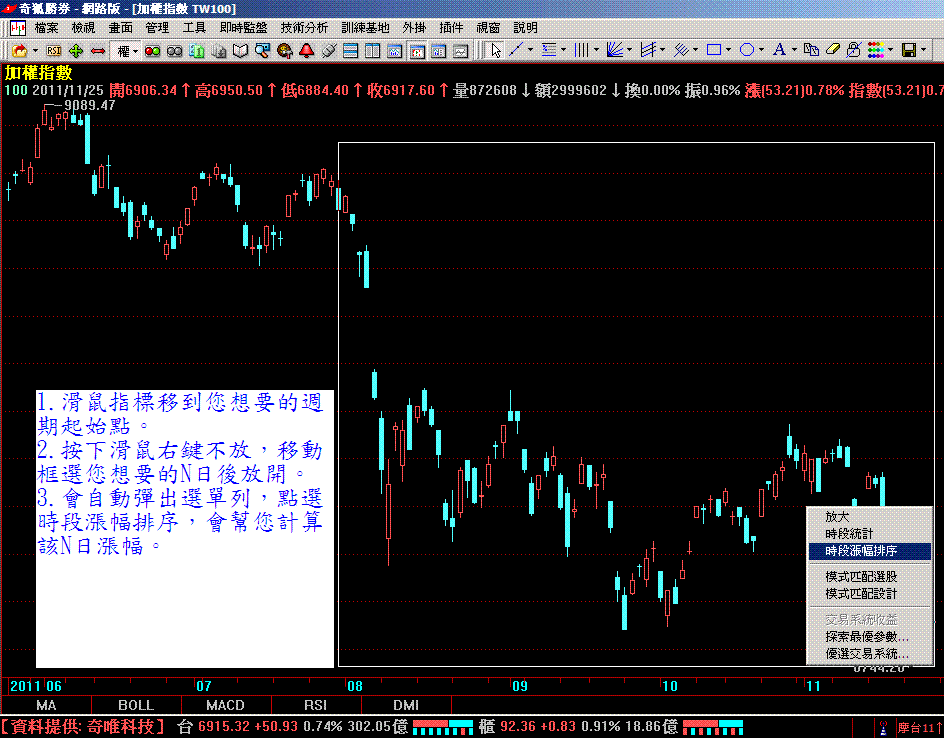Viewport: 944px width, 738px height.
Task: Click the green four-way move arrows icon
Action: pos(76,51)
